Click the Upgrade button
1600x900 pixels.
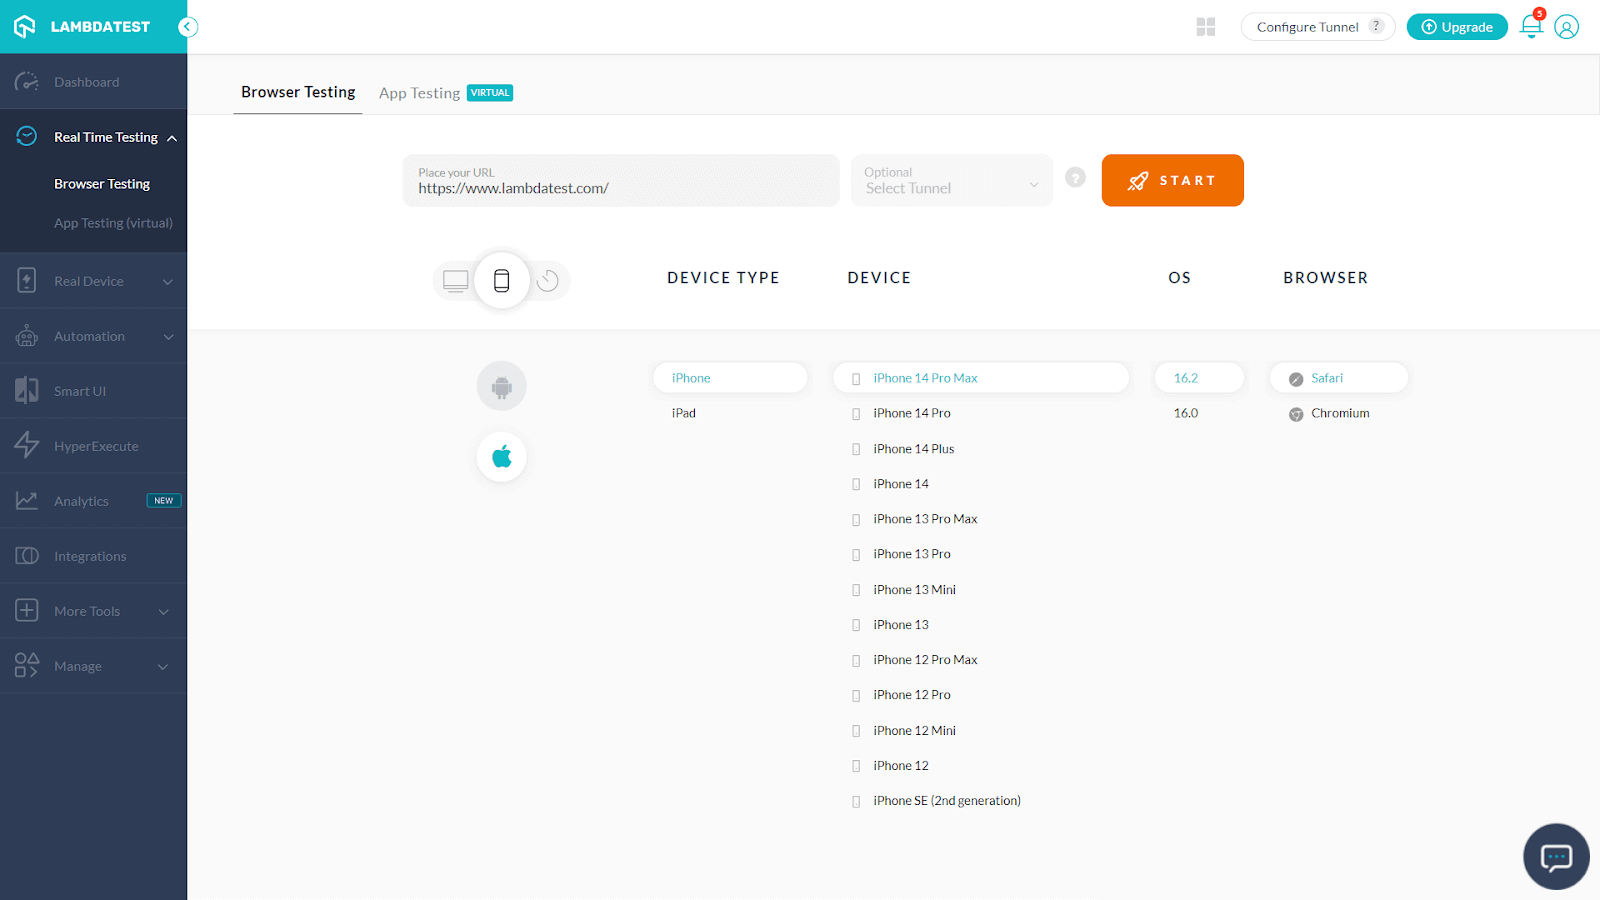point(1457,27)
